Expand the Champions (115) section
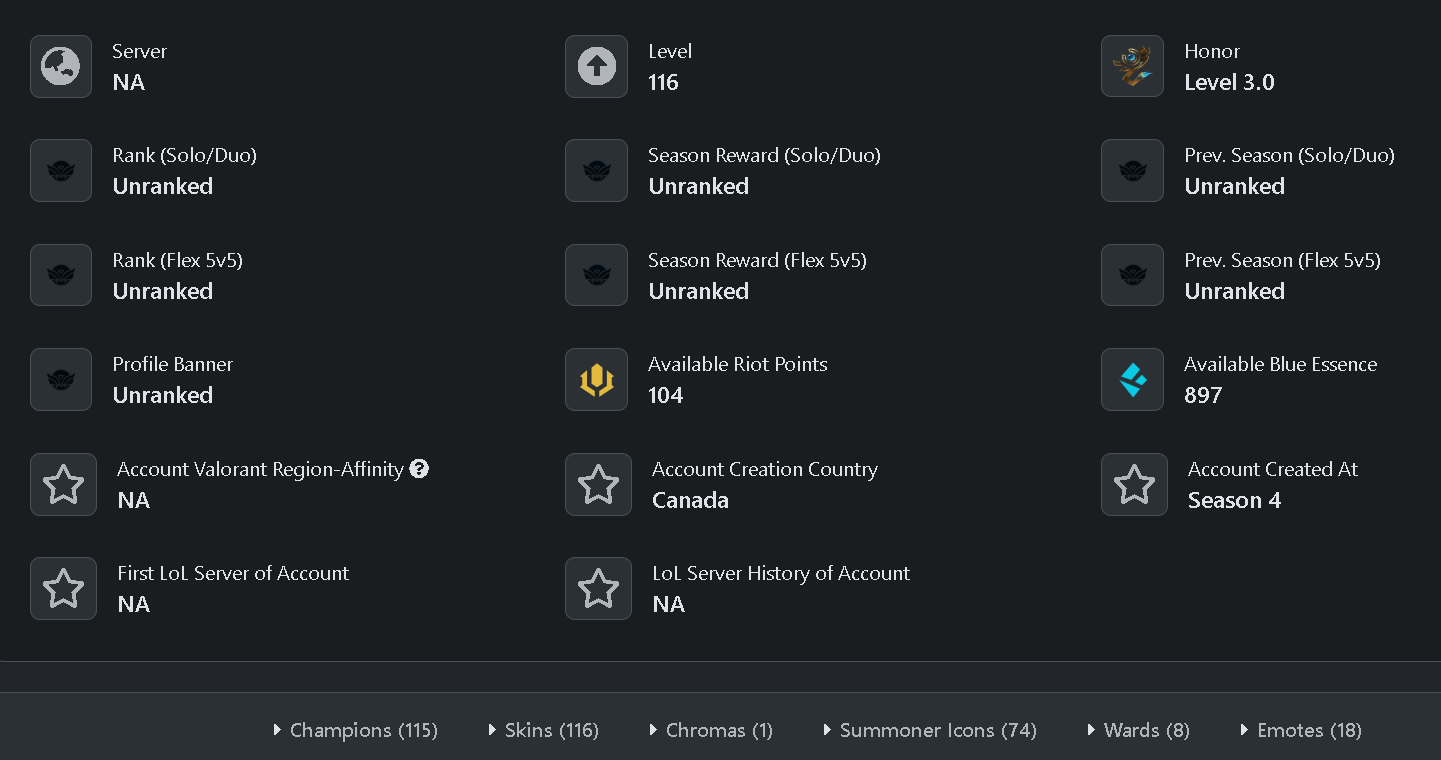Viewport: 1441px width, 760px height. [x=355, y=730]
